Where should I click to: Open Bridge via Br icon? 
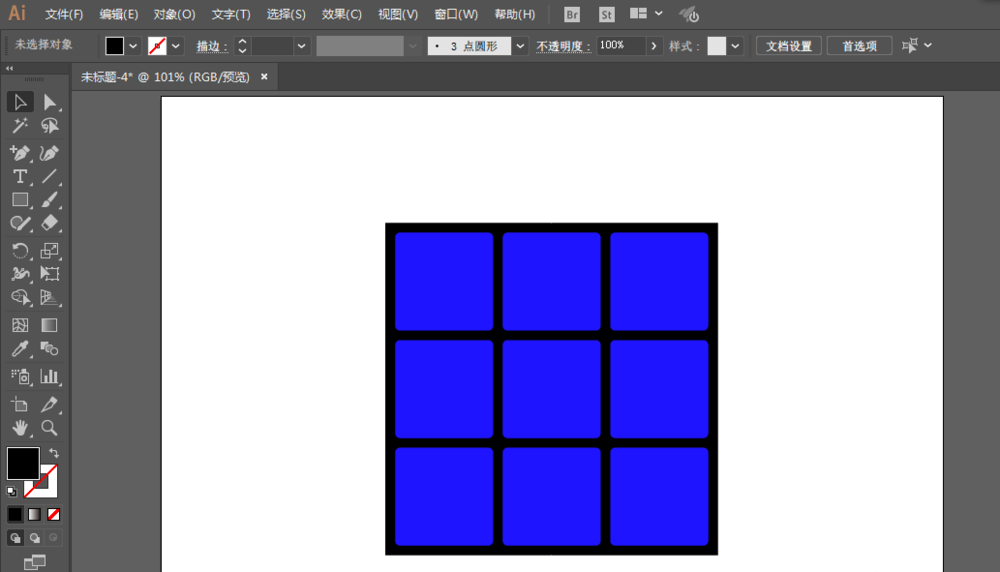tap(572, 14)
